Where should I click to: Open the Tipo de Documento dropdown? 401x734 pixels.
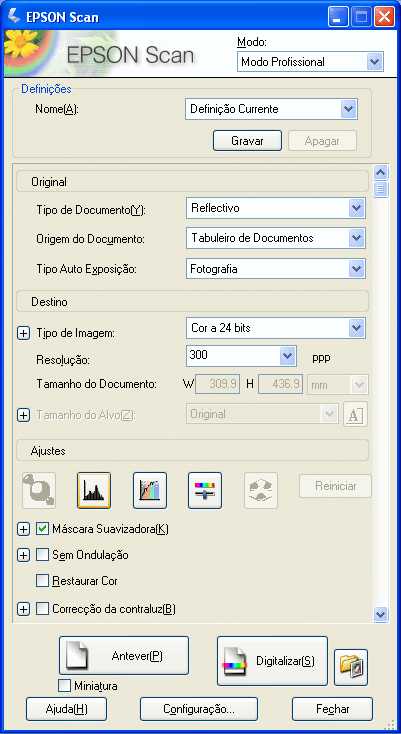pos(276,208)
